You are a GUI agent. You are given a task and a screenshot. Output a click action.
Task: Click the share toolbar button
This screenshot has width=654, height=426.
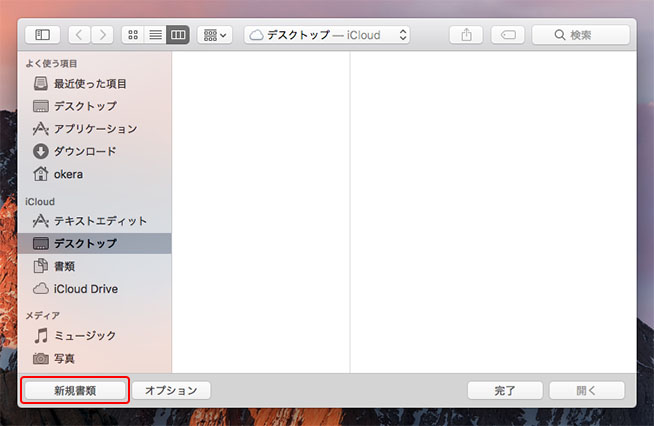pyautogui.click(x=466, y=35)
